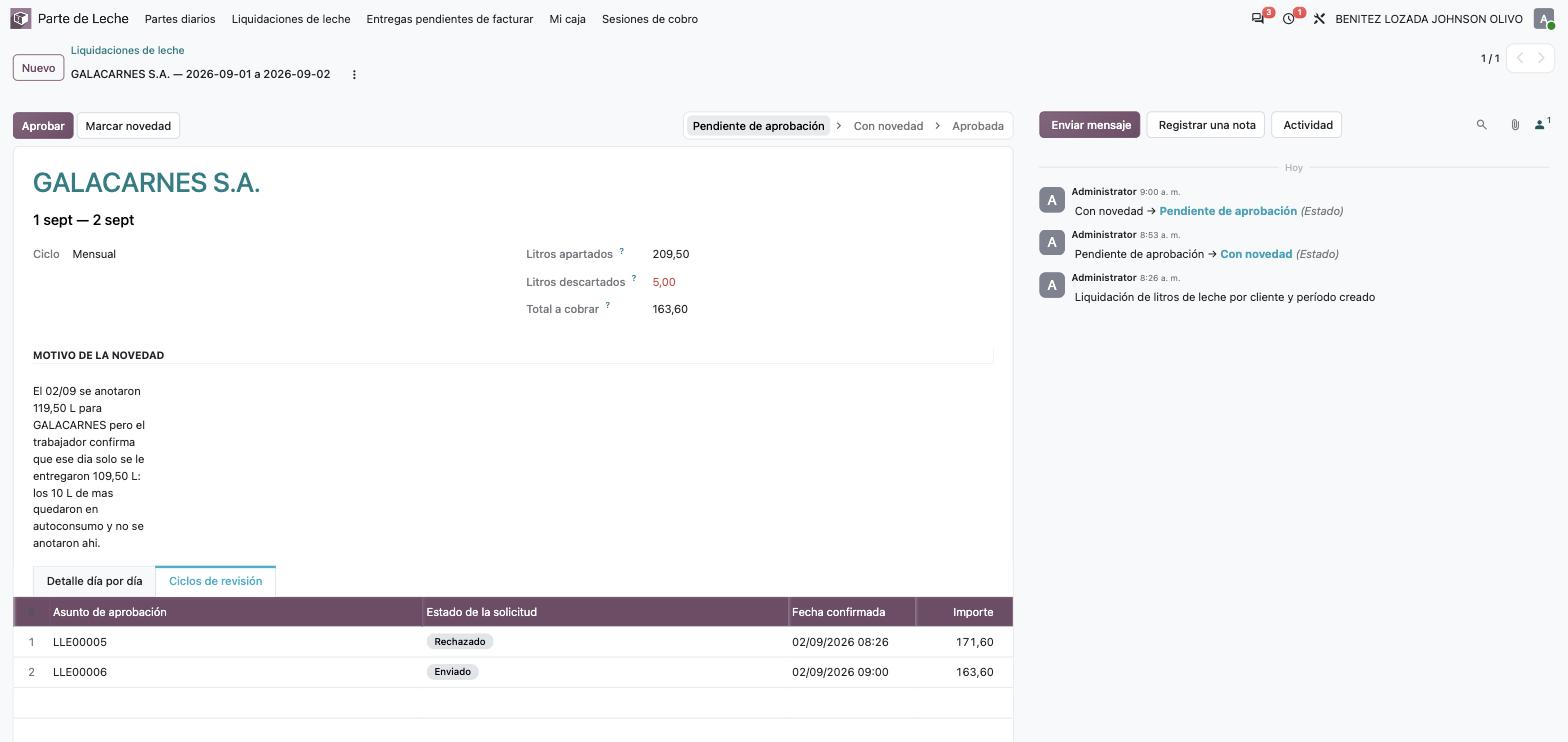Open the user avatar menu

pyautogui.click(x=1544, y=19)
